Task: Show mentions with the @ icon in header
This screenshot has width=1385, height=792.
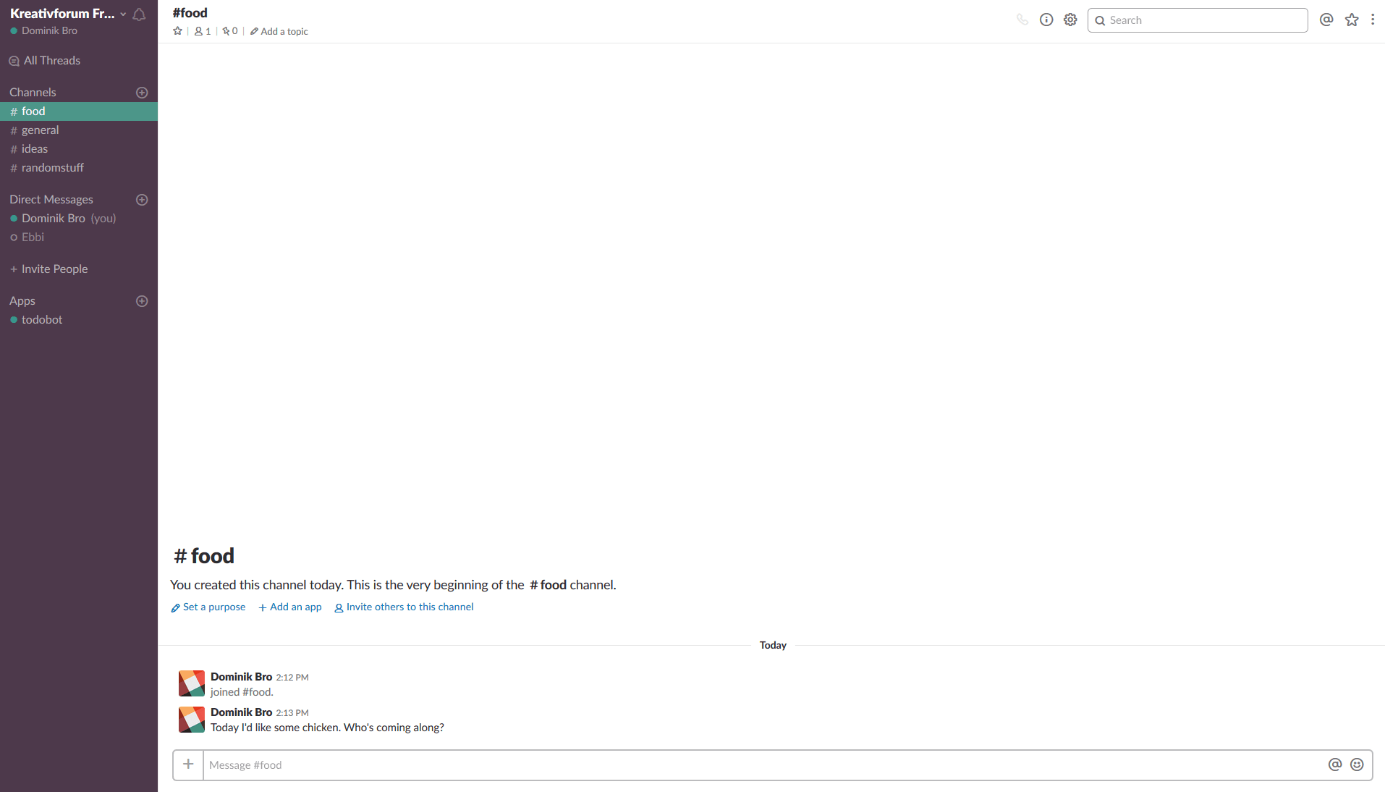Action: click(1326, 19)
